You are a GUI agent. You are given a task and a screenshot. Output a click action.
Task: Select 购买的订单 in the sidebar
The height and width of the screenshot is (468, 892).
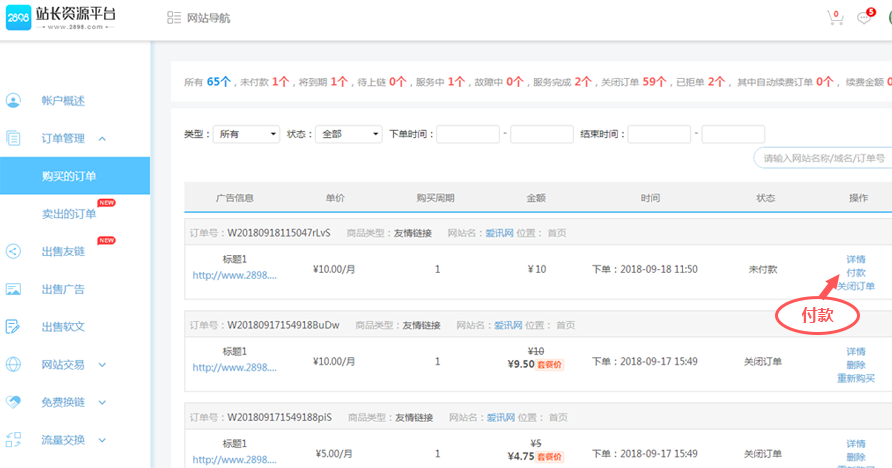[69, 176]
